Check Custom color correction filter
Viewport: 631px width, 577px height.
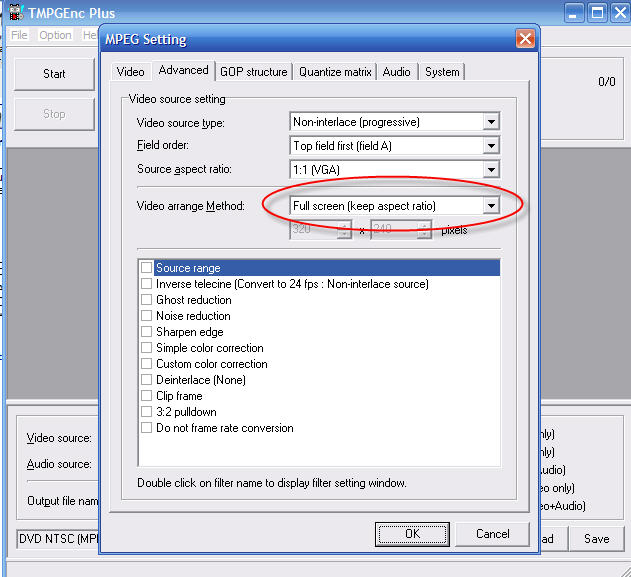tap(146, 364)
